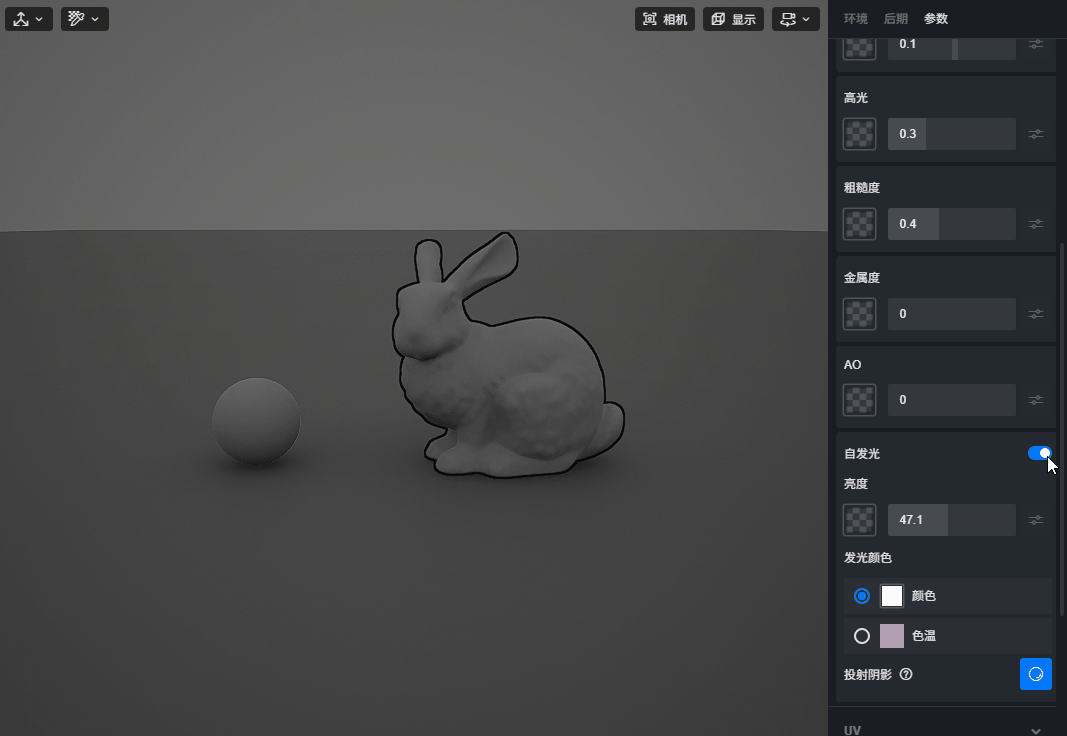
Task: Expand the UV section
Action: [1036, 731]
